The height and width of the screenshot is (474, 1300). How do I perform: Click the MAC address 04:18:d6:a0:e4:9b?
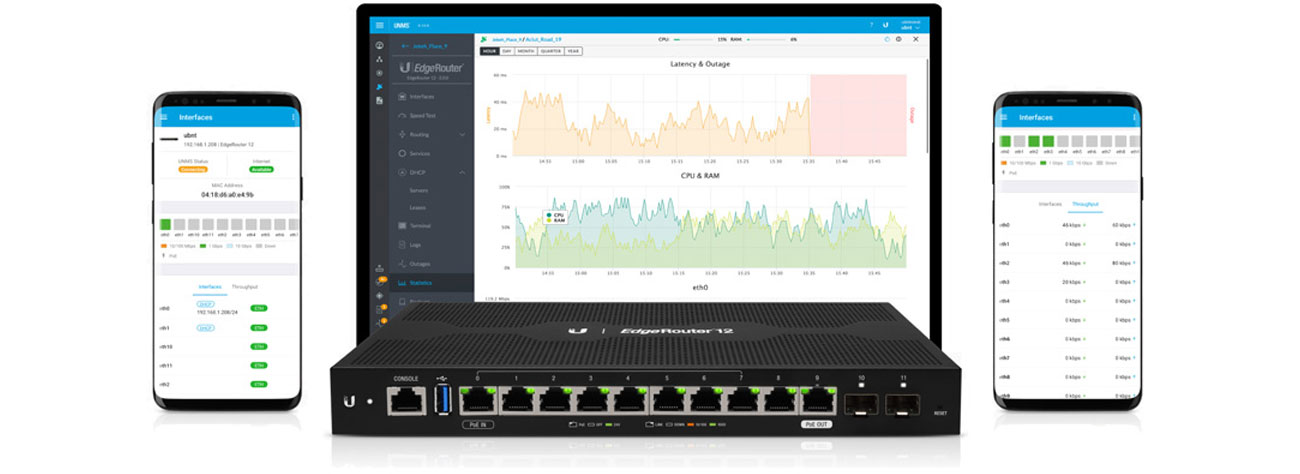(228, 195)
